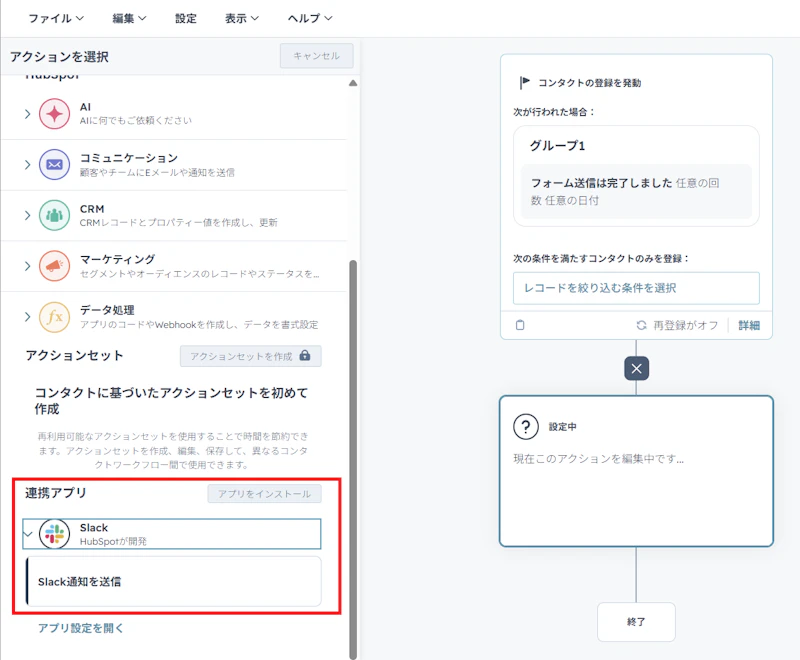Open the 表示 menu
This screenshot has width=800, height=660.
[x=242, y=18]
